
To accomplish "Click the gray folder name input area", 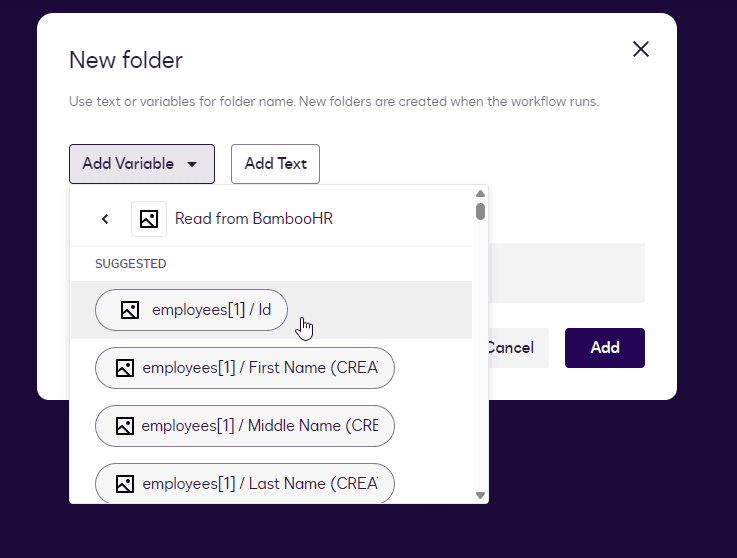I will pyautogui.click(x=566, y=272).
